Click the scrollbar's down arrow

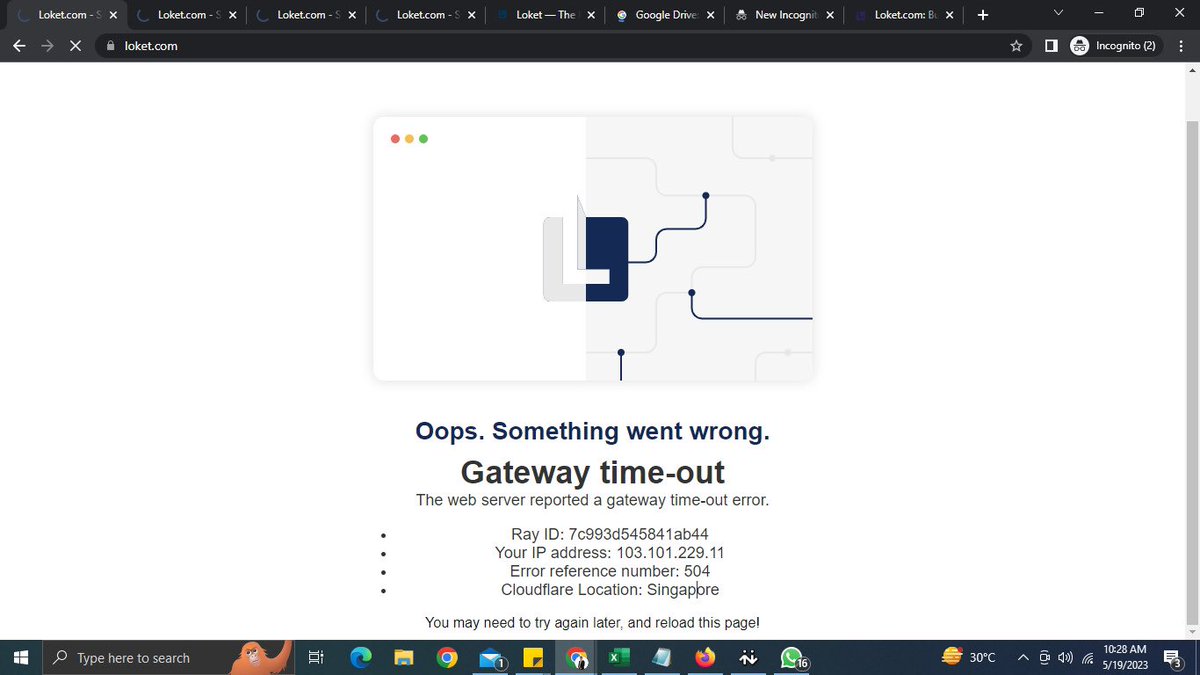pos(1191,631)
